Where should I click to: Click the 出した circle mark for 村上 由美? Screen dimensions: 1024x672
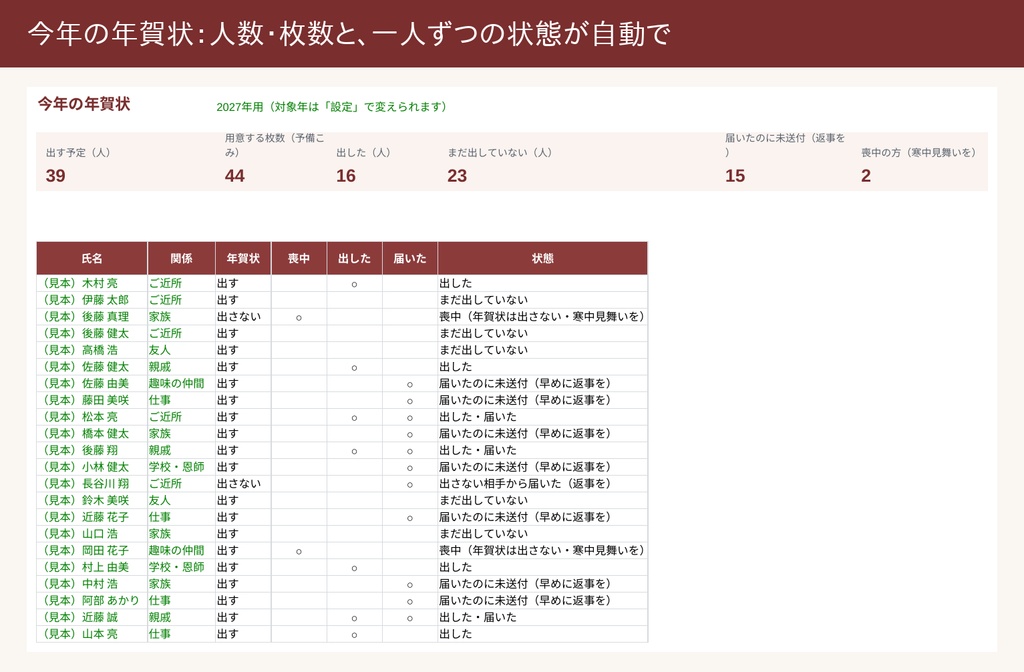[x=354, y=568]
